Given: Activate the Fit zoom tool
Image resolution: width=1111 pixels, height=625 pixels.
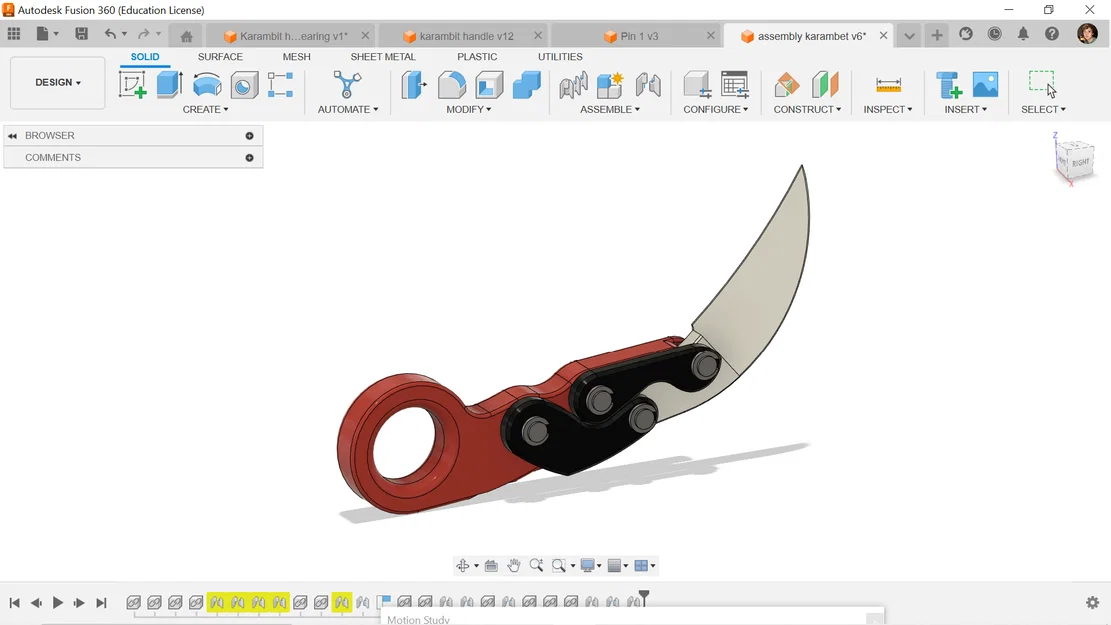Looking at the screenshot, I should [557, 565].
